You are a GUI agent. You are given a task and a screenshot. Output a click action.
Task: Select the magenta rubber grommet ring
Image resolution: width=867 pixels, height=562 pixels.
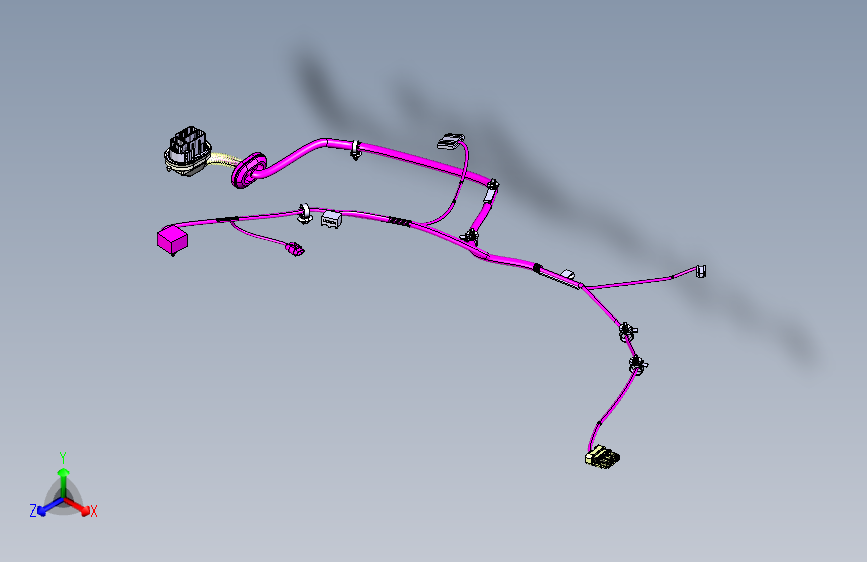tap(248, 170)
